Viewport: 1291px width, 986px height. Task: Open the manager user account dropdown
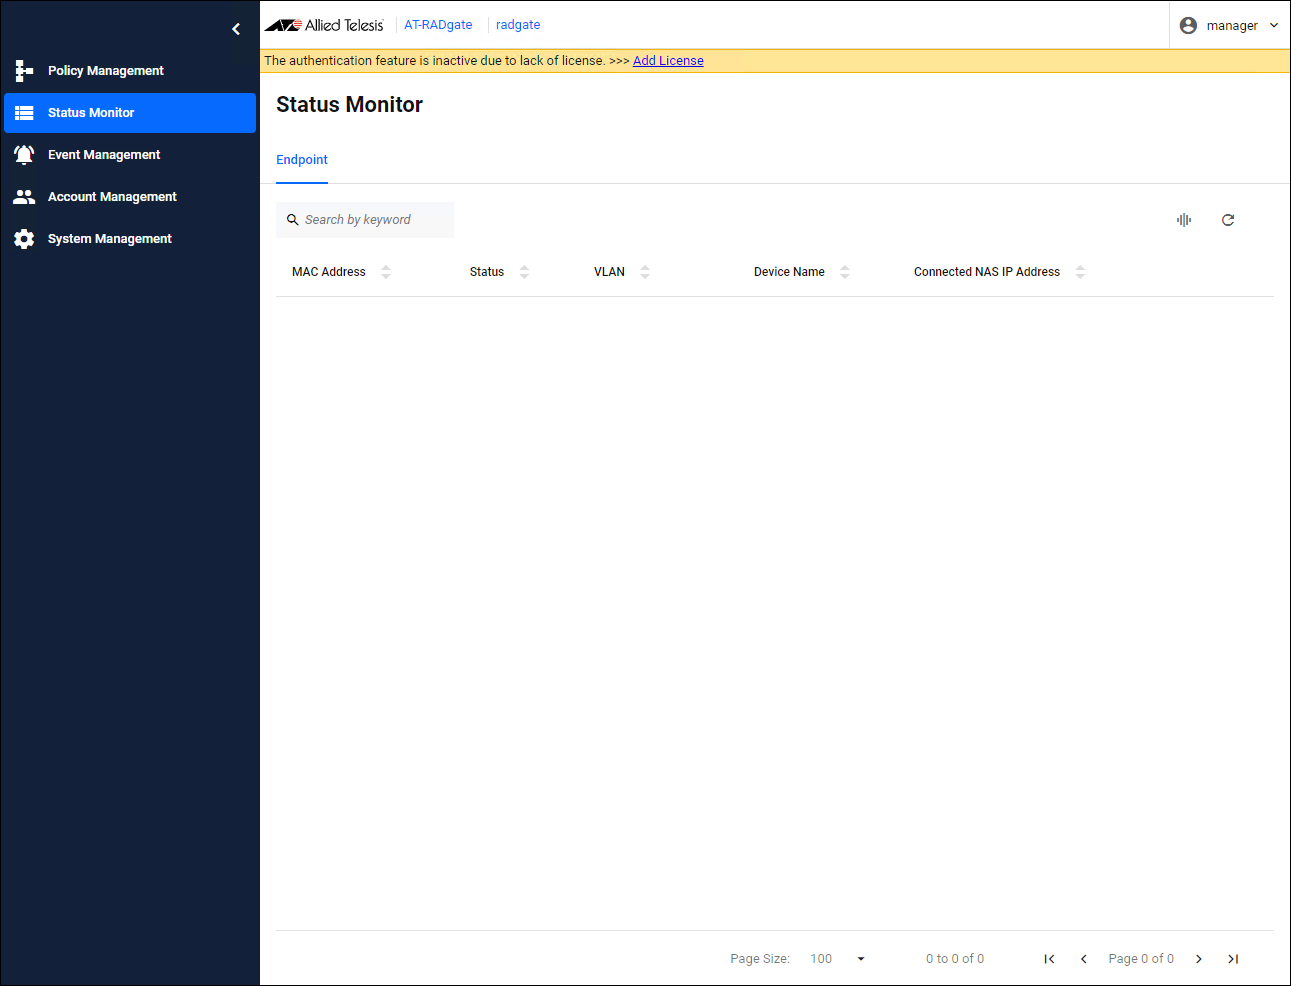(x=1229, y=26)
